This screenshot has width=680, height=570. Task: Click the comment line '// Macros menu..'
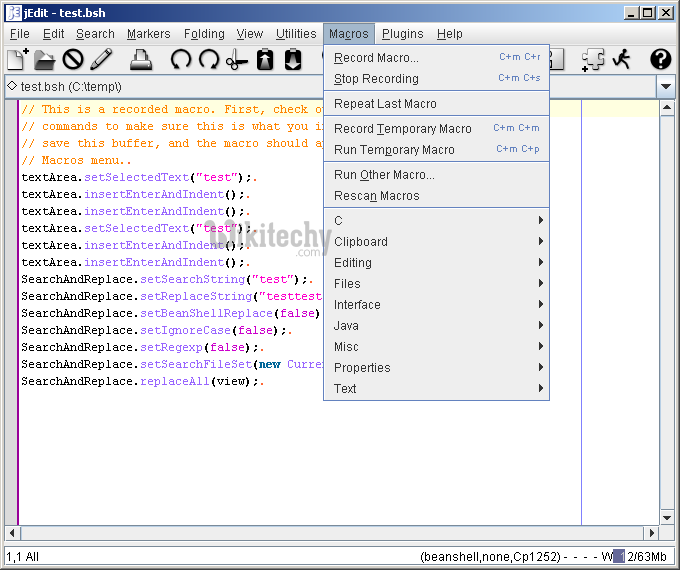76,161
